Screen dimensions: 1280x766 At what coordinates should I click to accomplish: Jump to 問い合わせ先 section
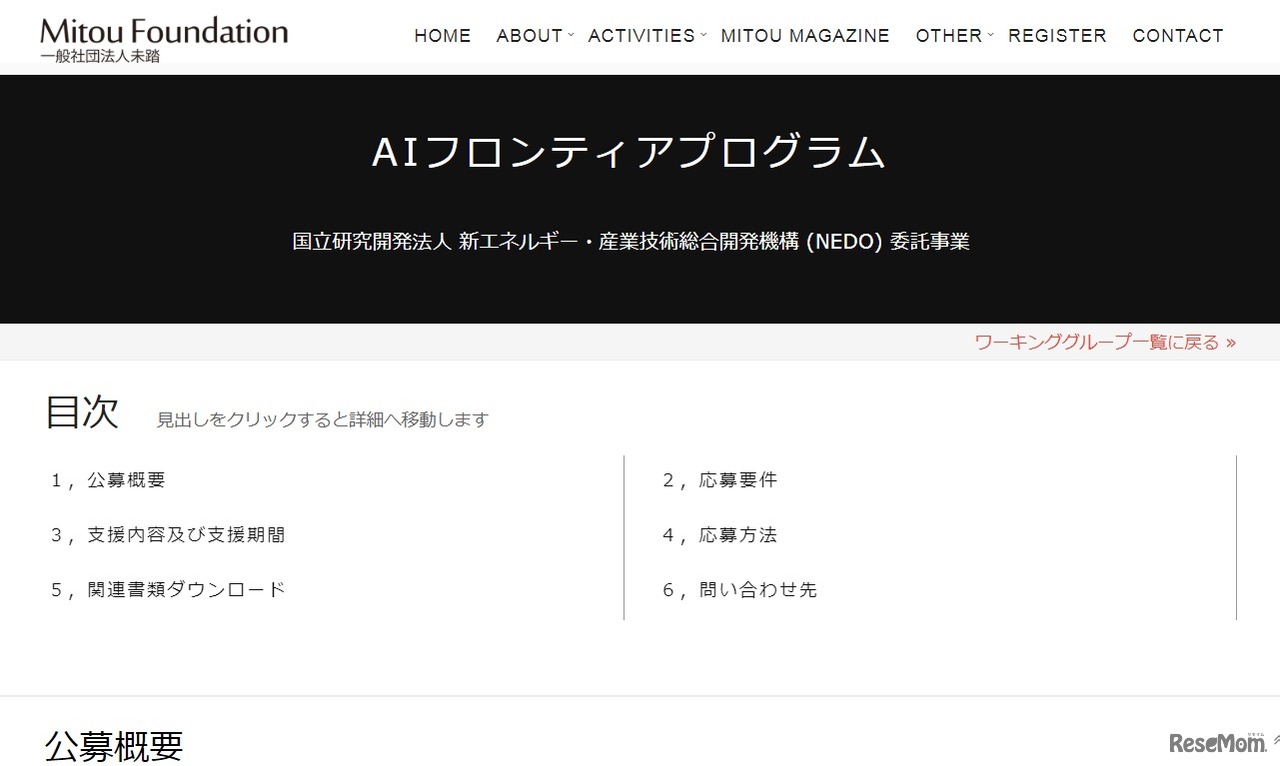[740, 590]
